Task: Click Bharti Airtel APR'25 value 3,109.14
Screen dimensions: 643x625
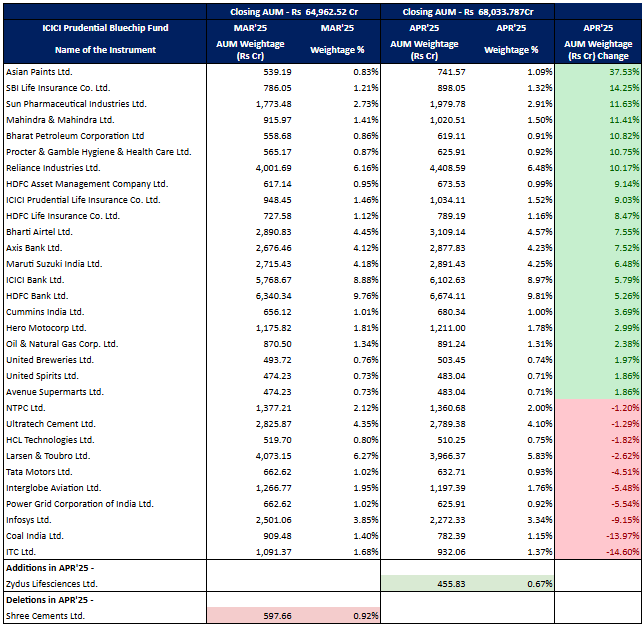Action: coord(447,232)
